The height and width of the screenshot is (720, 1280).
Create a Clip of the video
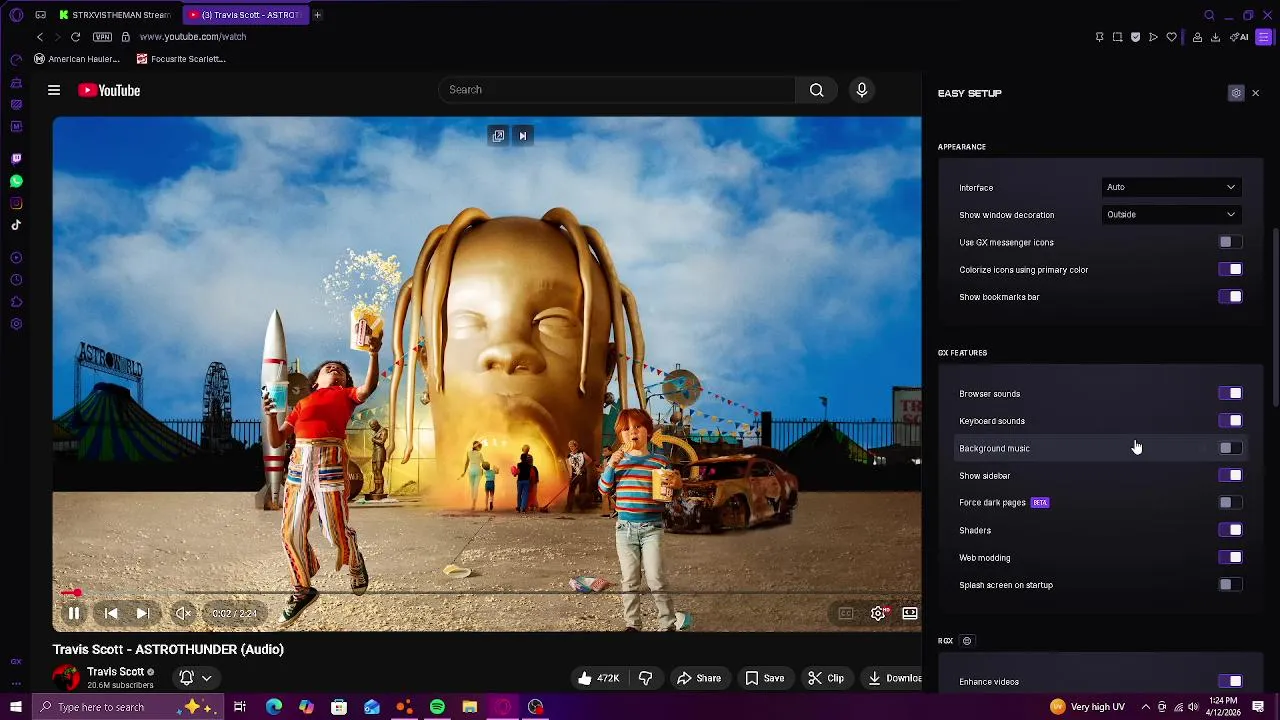click(x=826, y=678)
